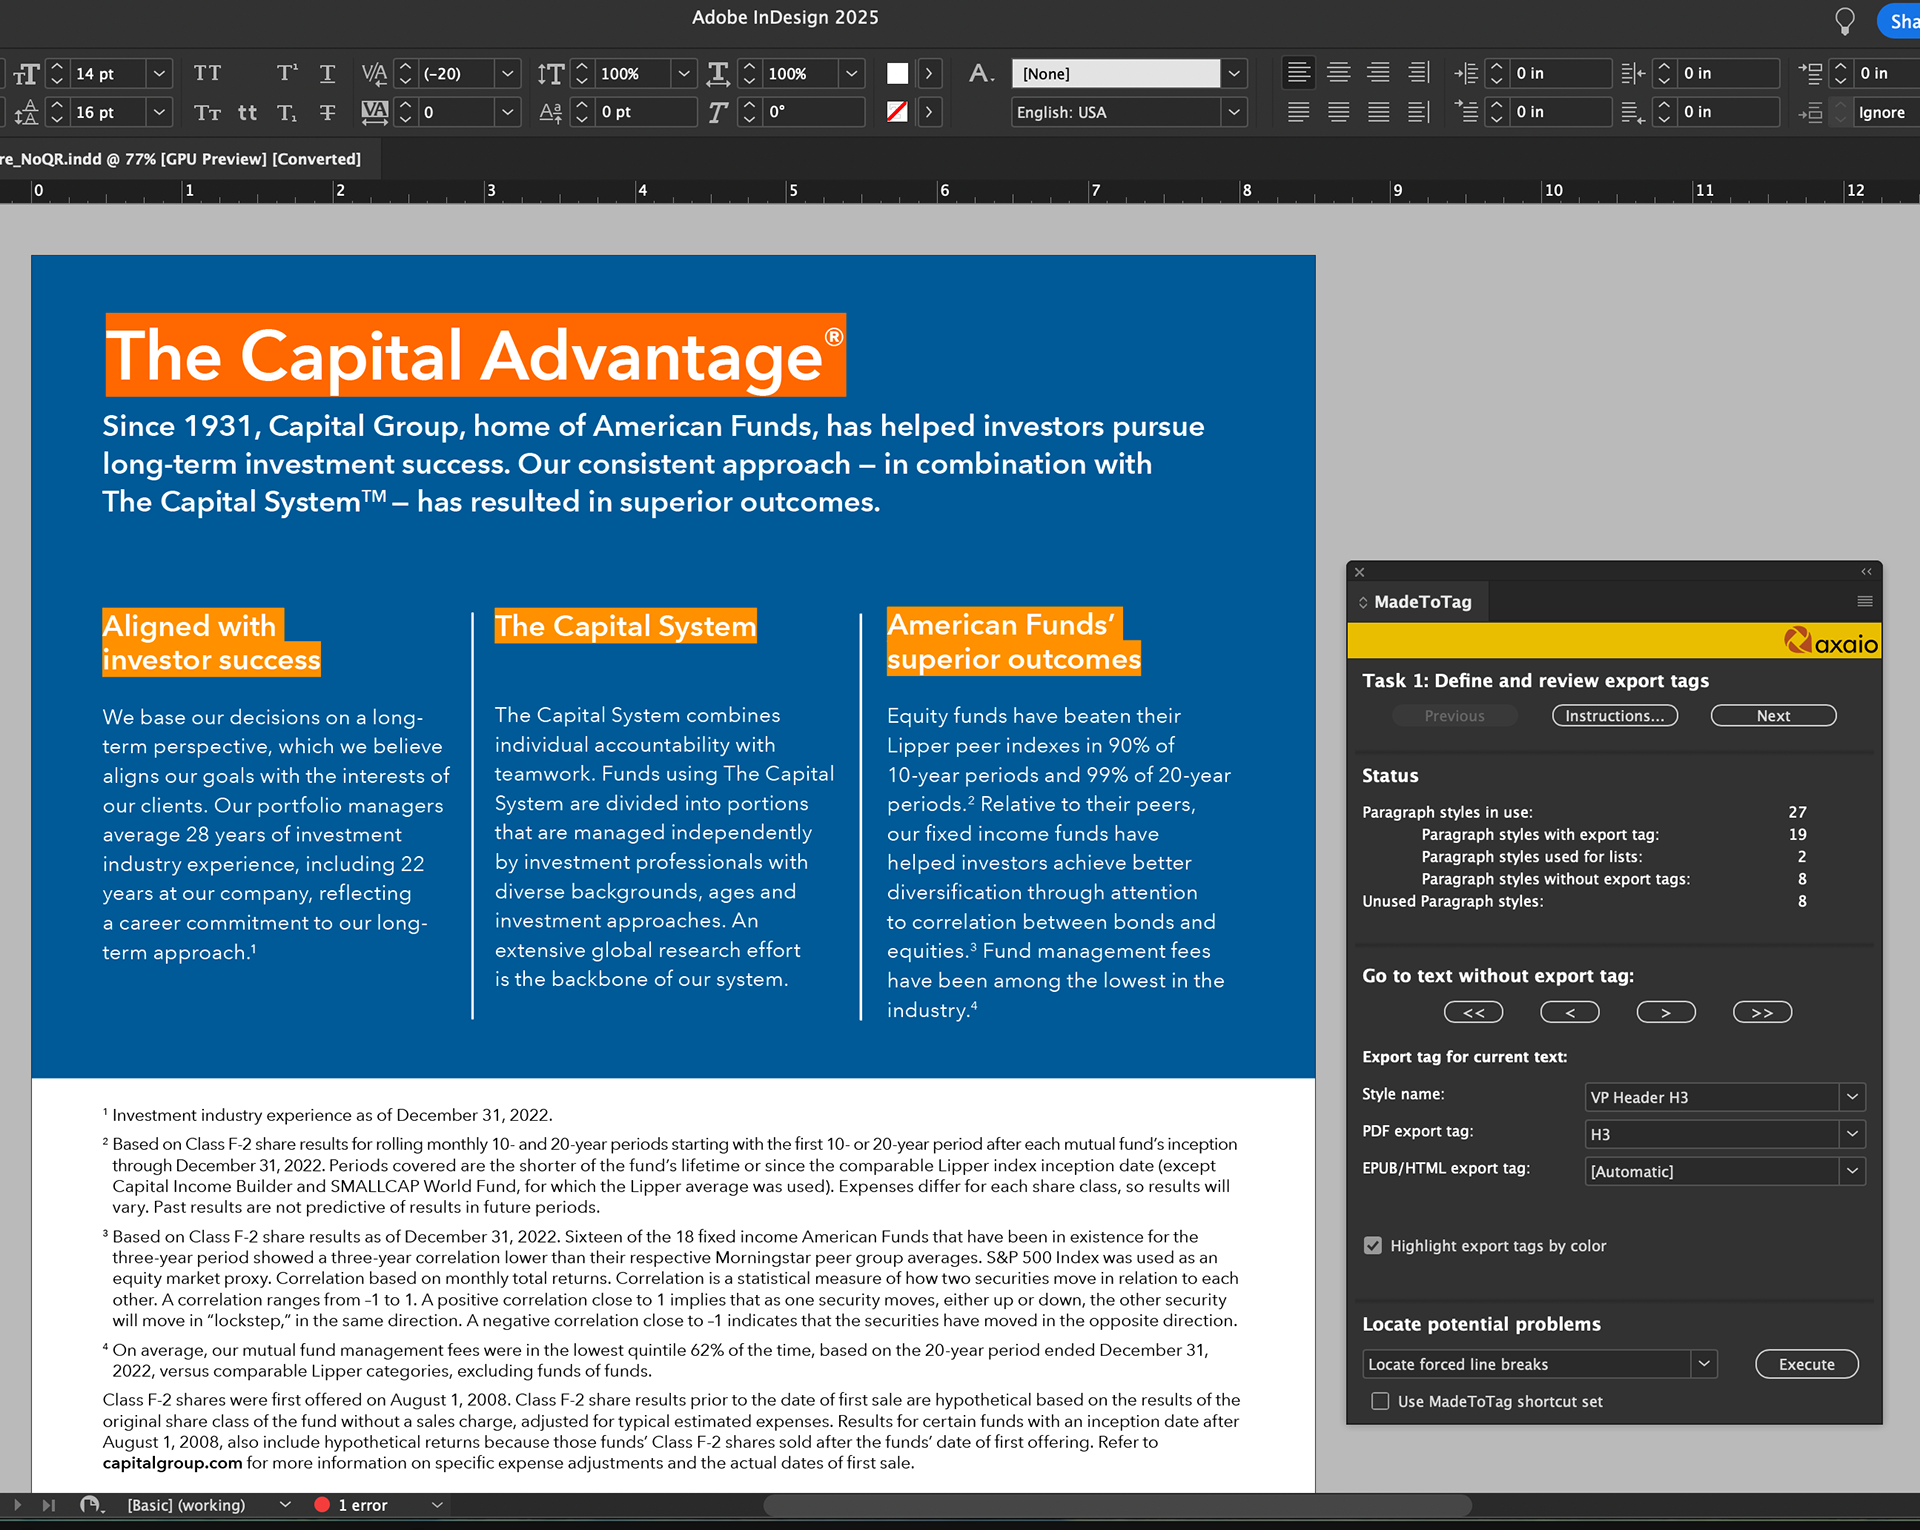Toggle Highlight export tags by color
This screenshot has width=1920, height=1530.
pos(1373,1245)
